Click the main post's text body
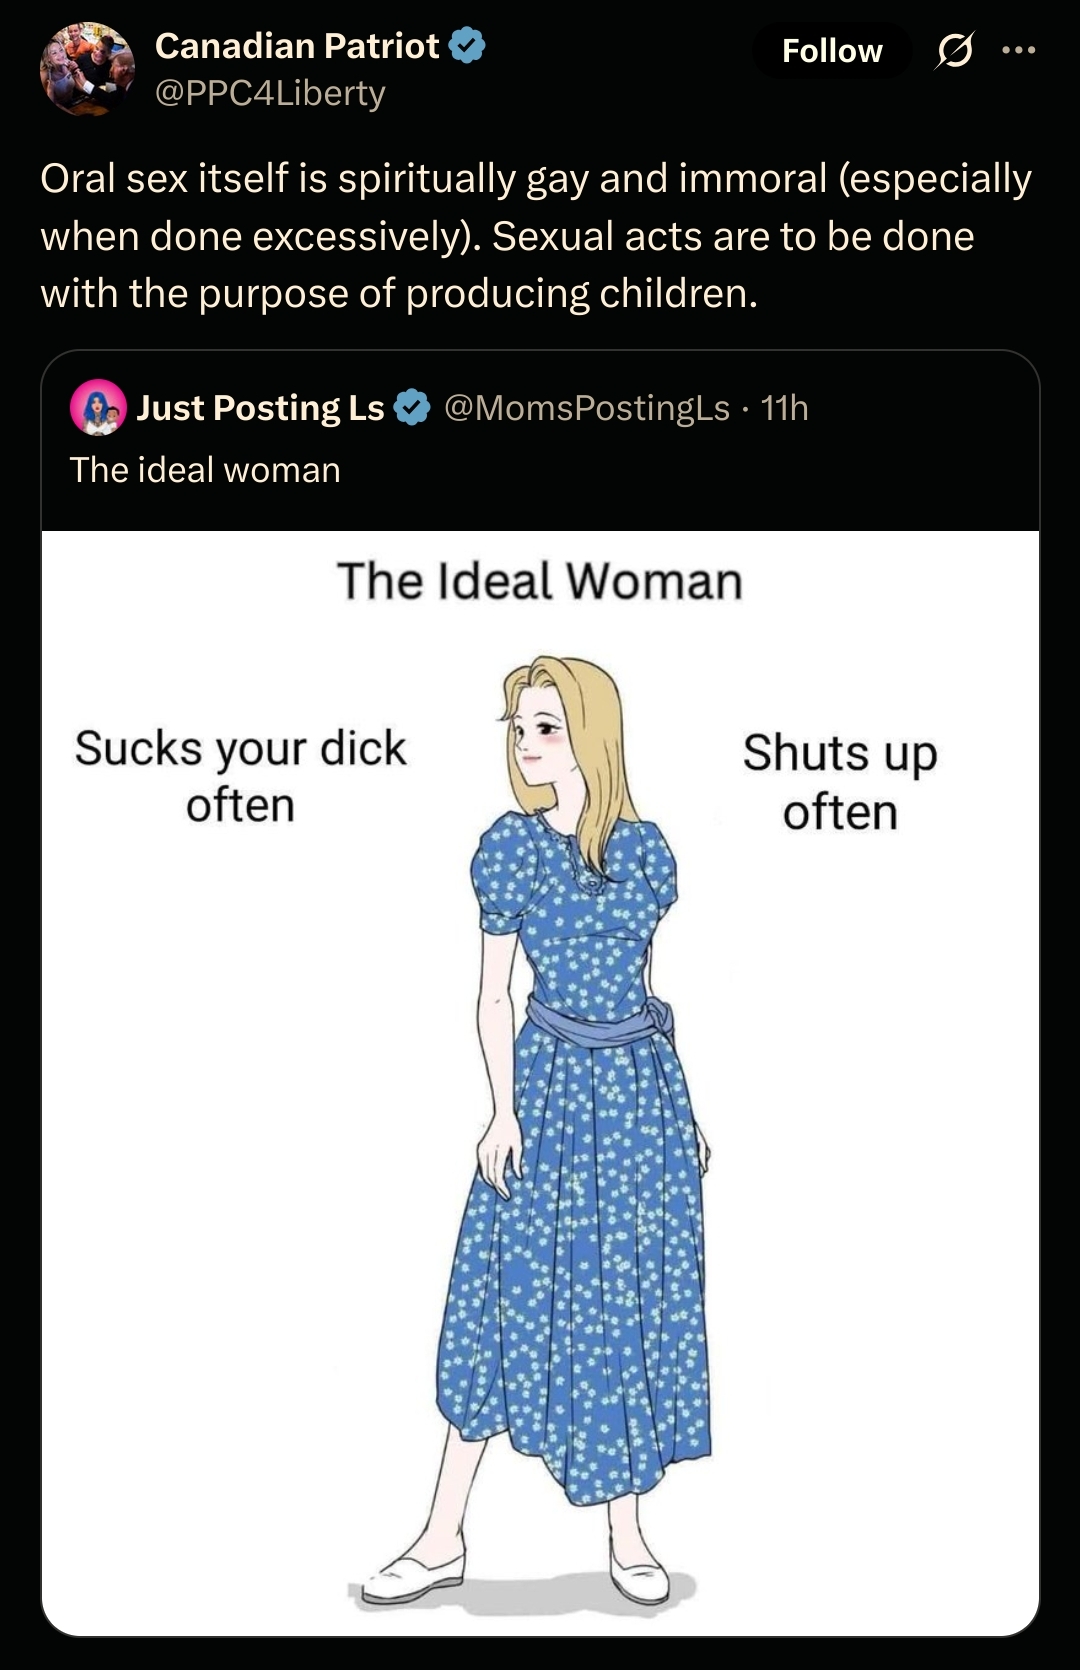The image size is (1080, 1670). [536, 236]
